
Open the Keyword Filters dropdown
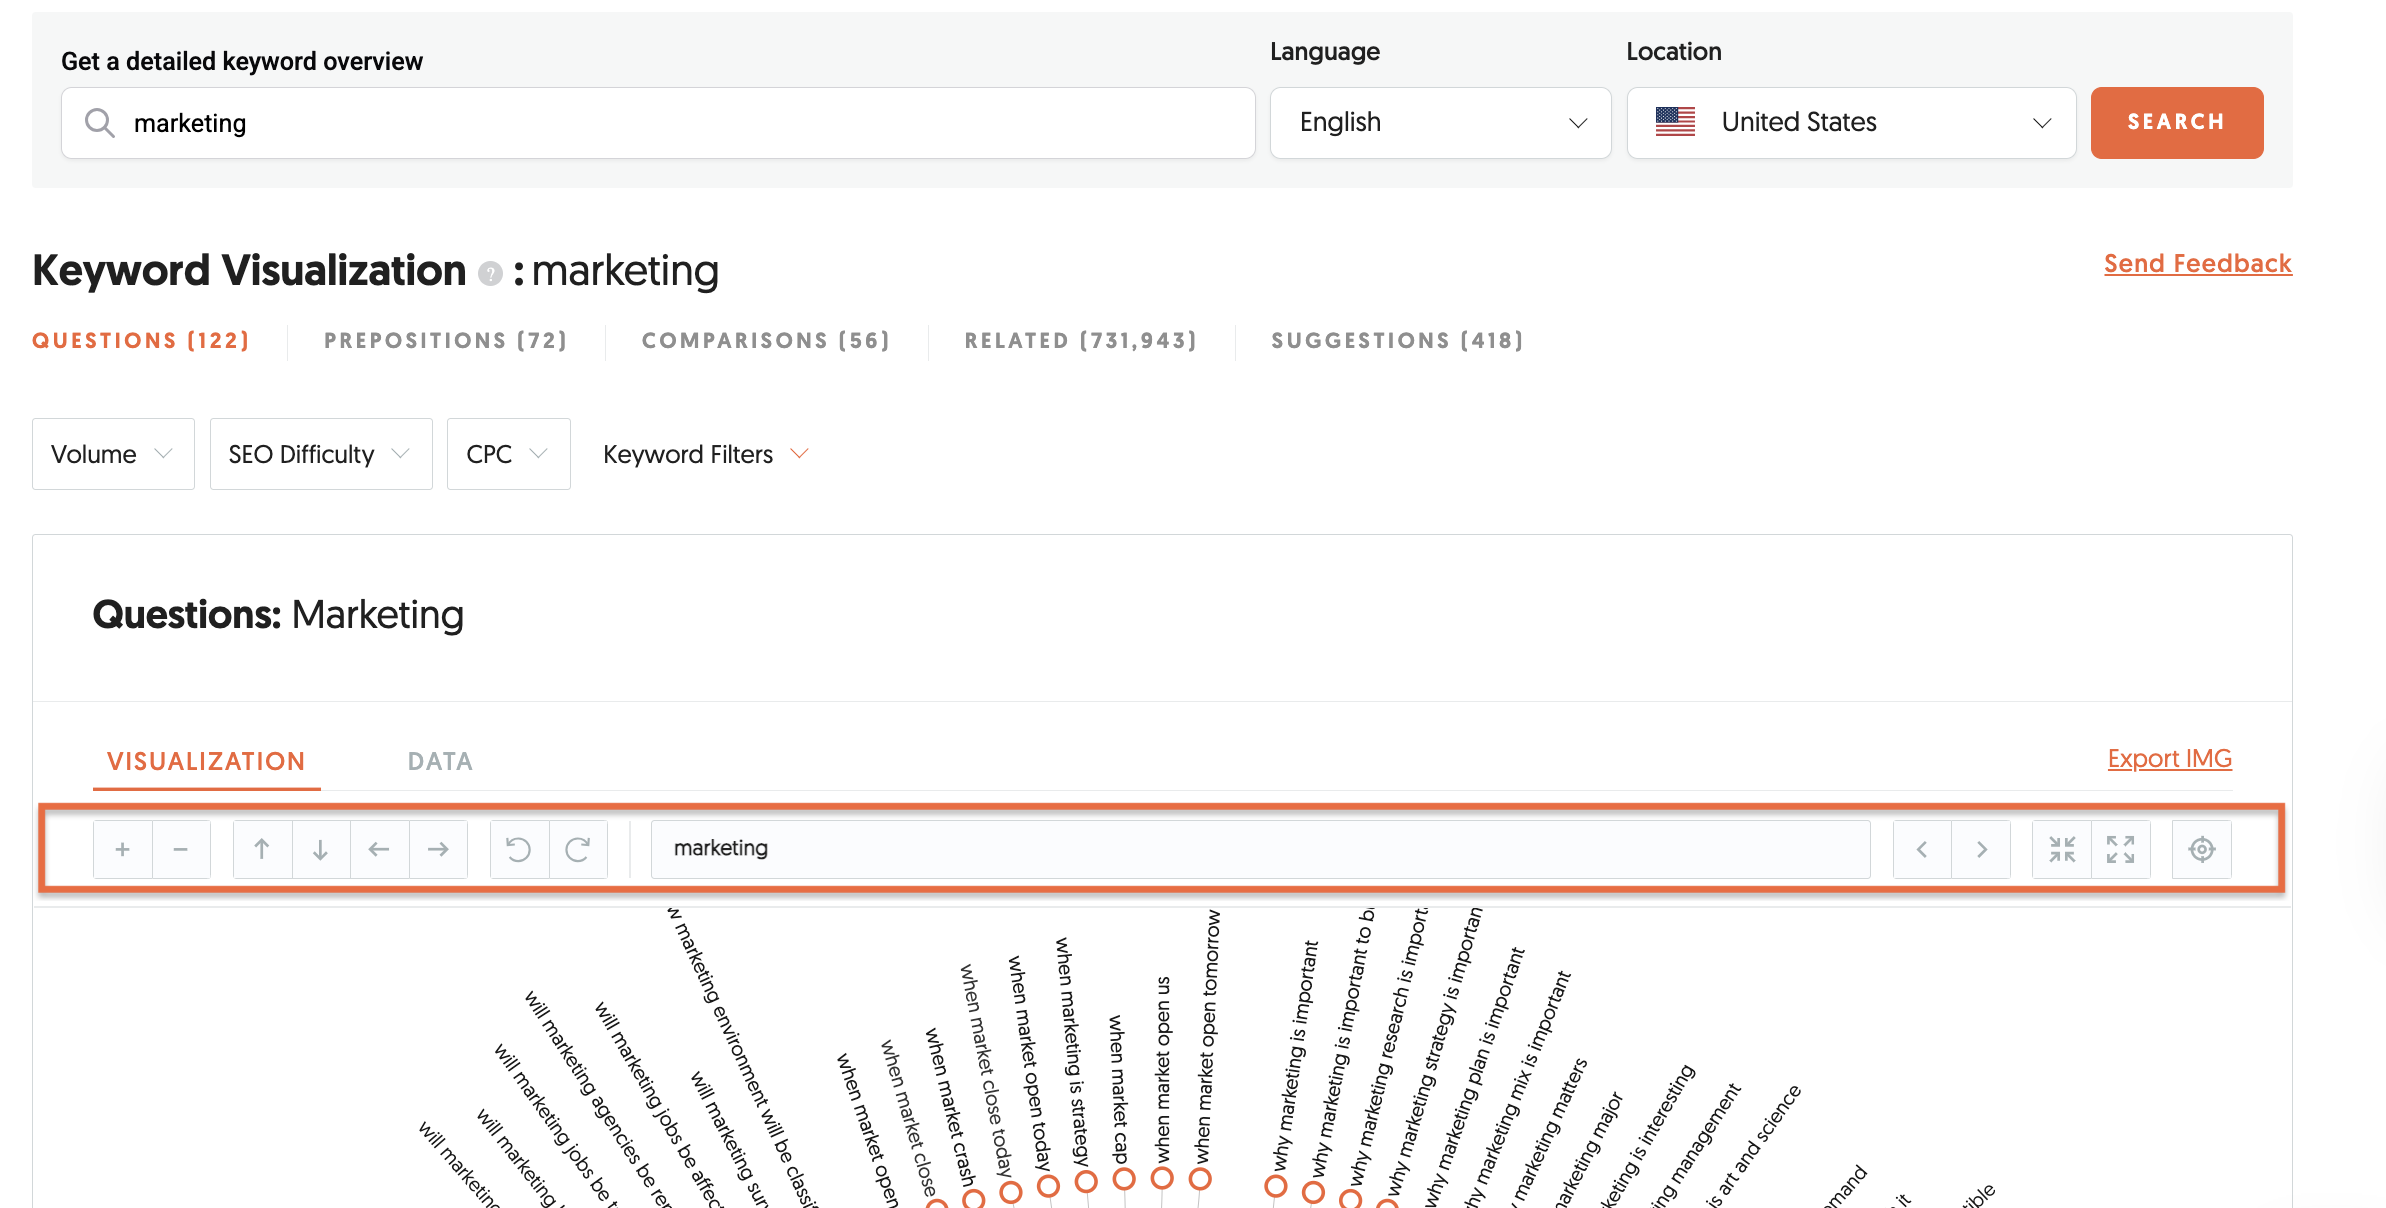click(705, 453)
